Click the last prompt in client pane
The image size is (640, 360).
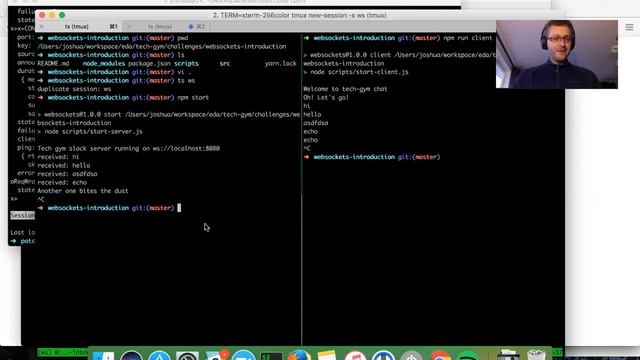[372, 157]
